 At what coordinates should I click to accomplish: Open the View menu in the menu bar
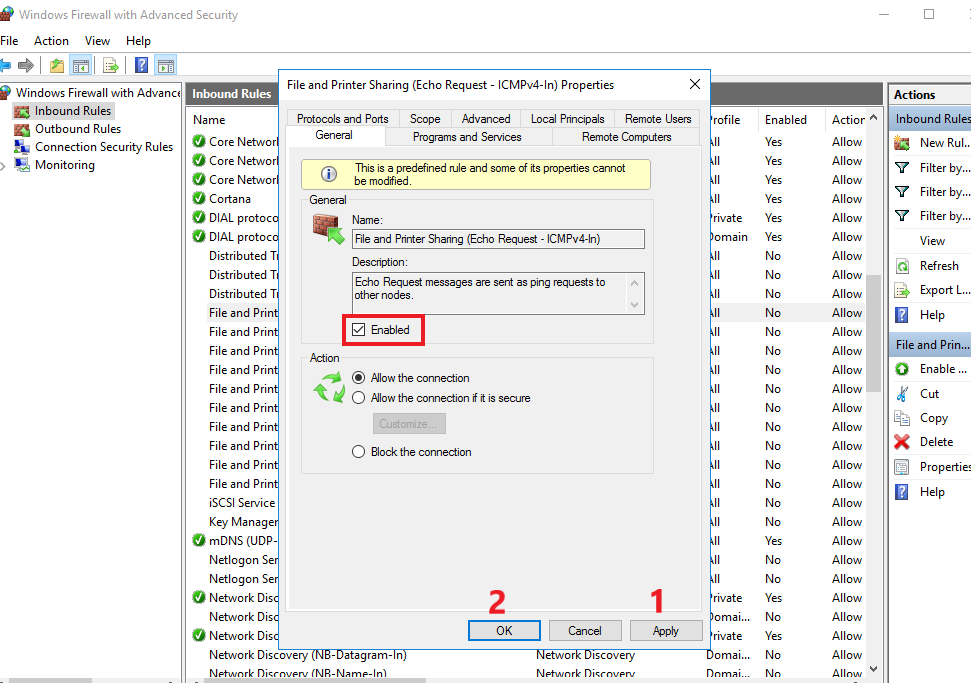(97, 41)
